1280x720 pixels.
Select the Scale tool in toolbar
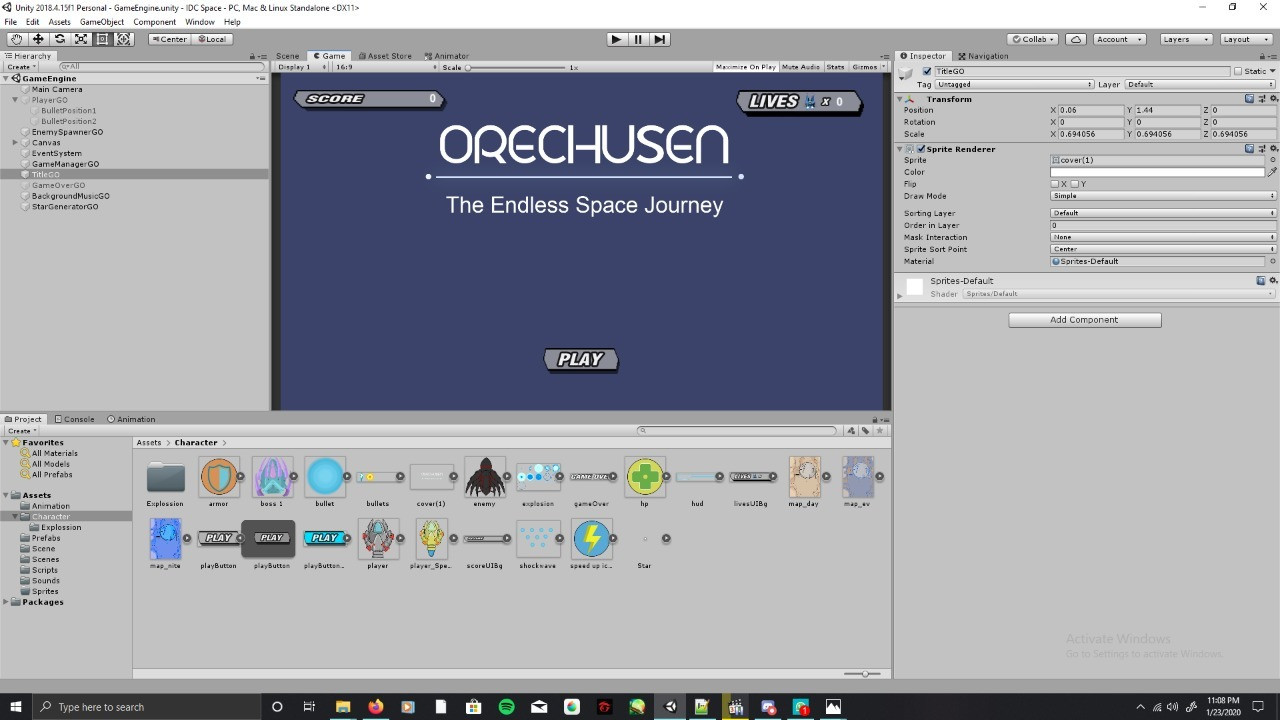tap(81, 39)
